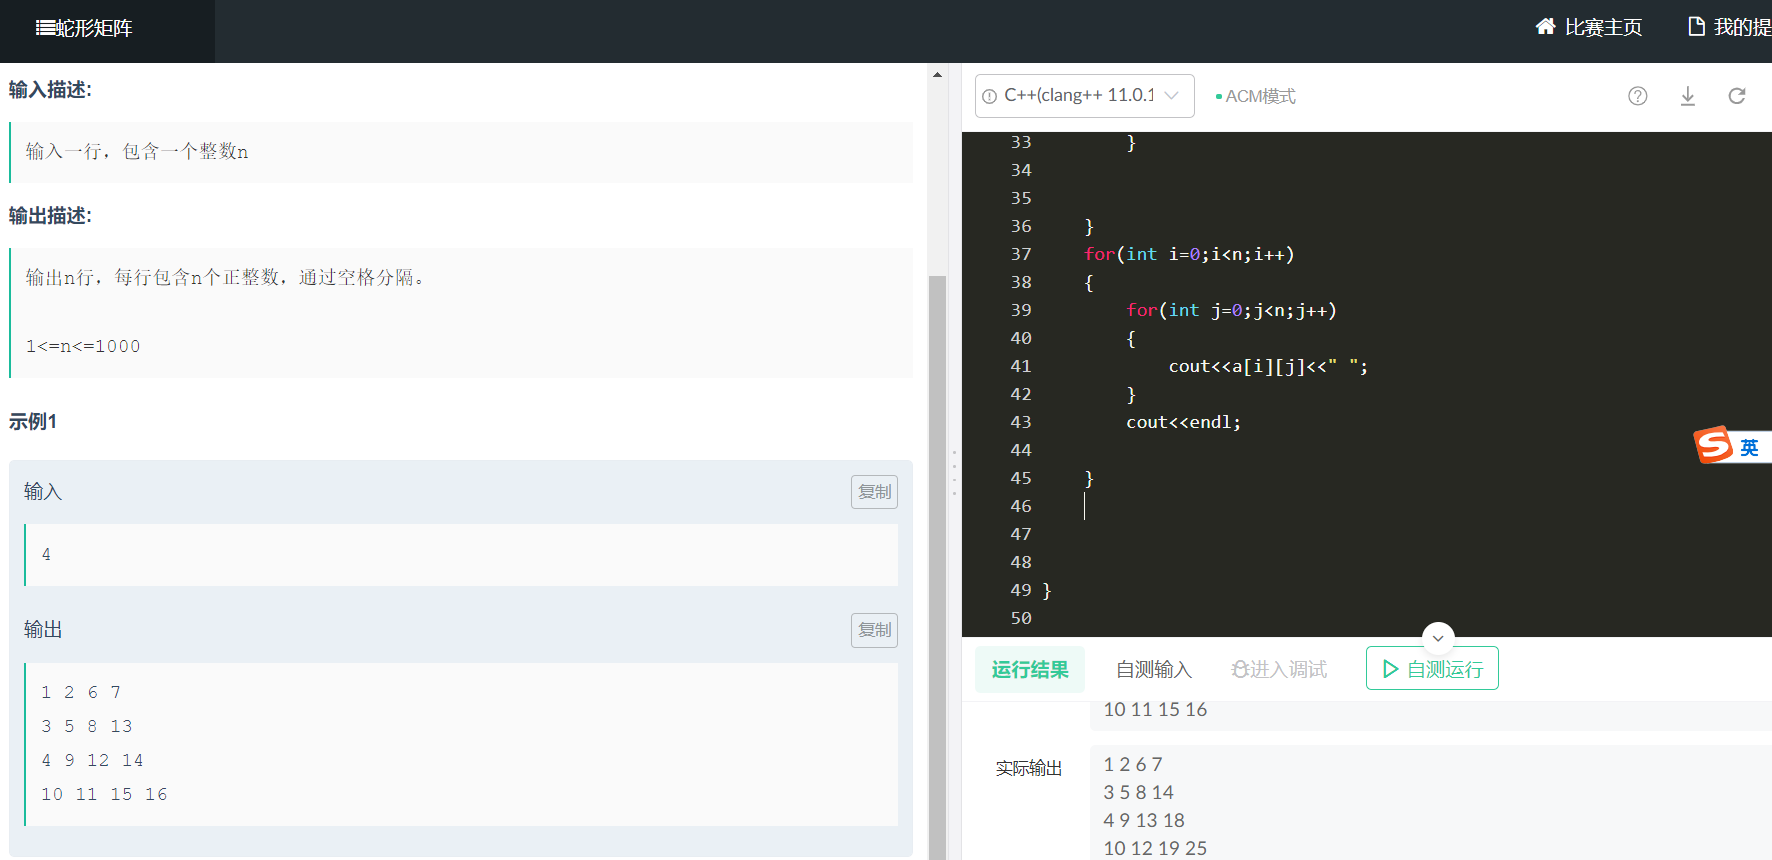
Task: Click the 实际输出 label
Action: click(x=1029, y=768)
